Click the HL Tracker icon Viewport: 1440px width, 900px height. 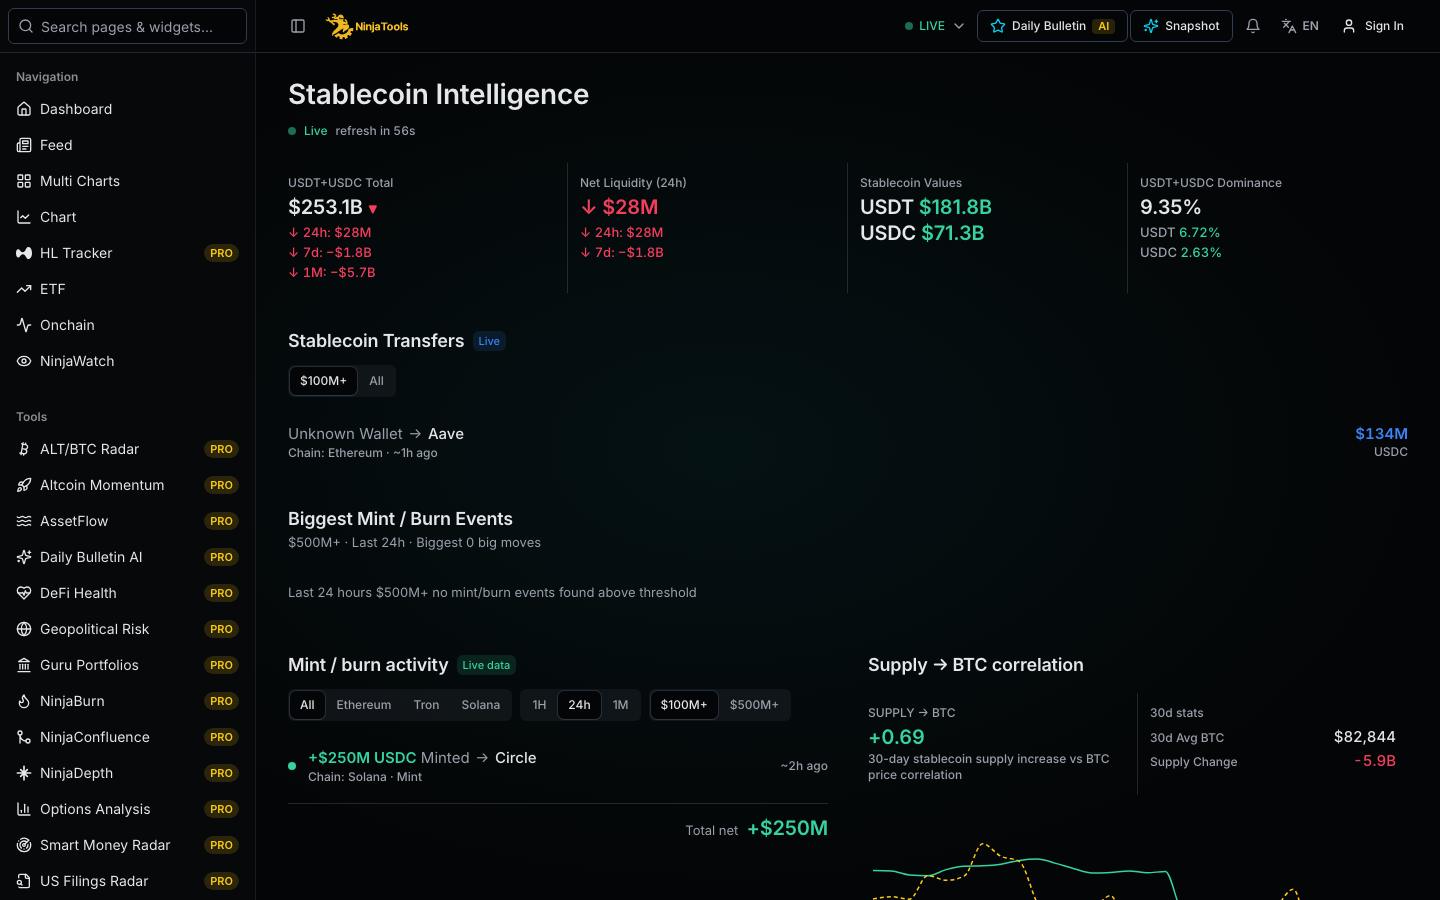pos(24,253)
